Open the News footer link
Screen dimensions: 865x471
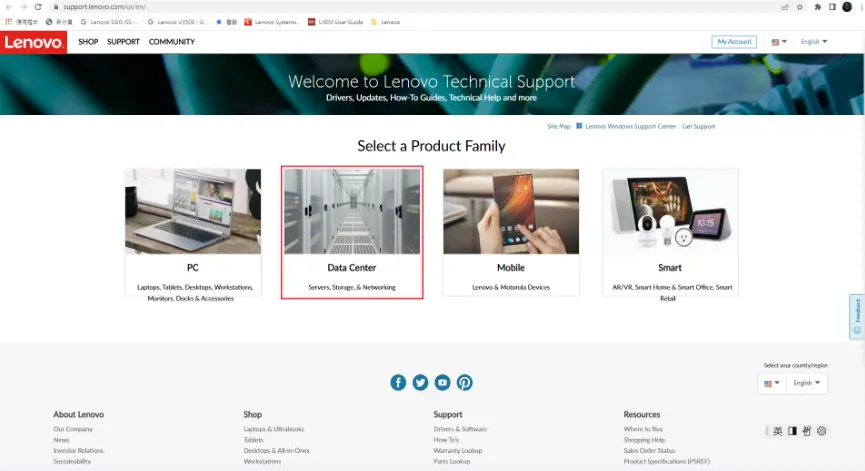tap(61, 440)
